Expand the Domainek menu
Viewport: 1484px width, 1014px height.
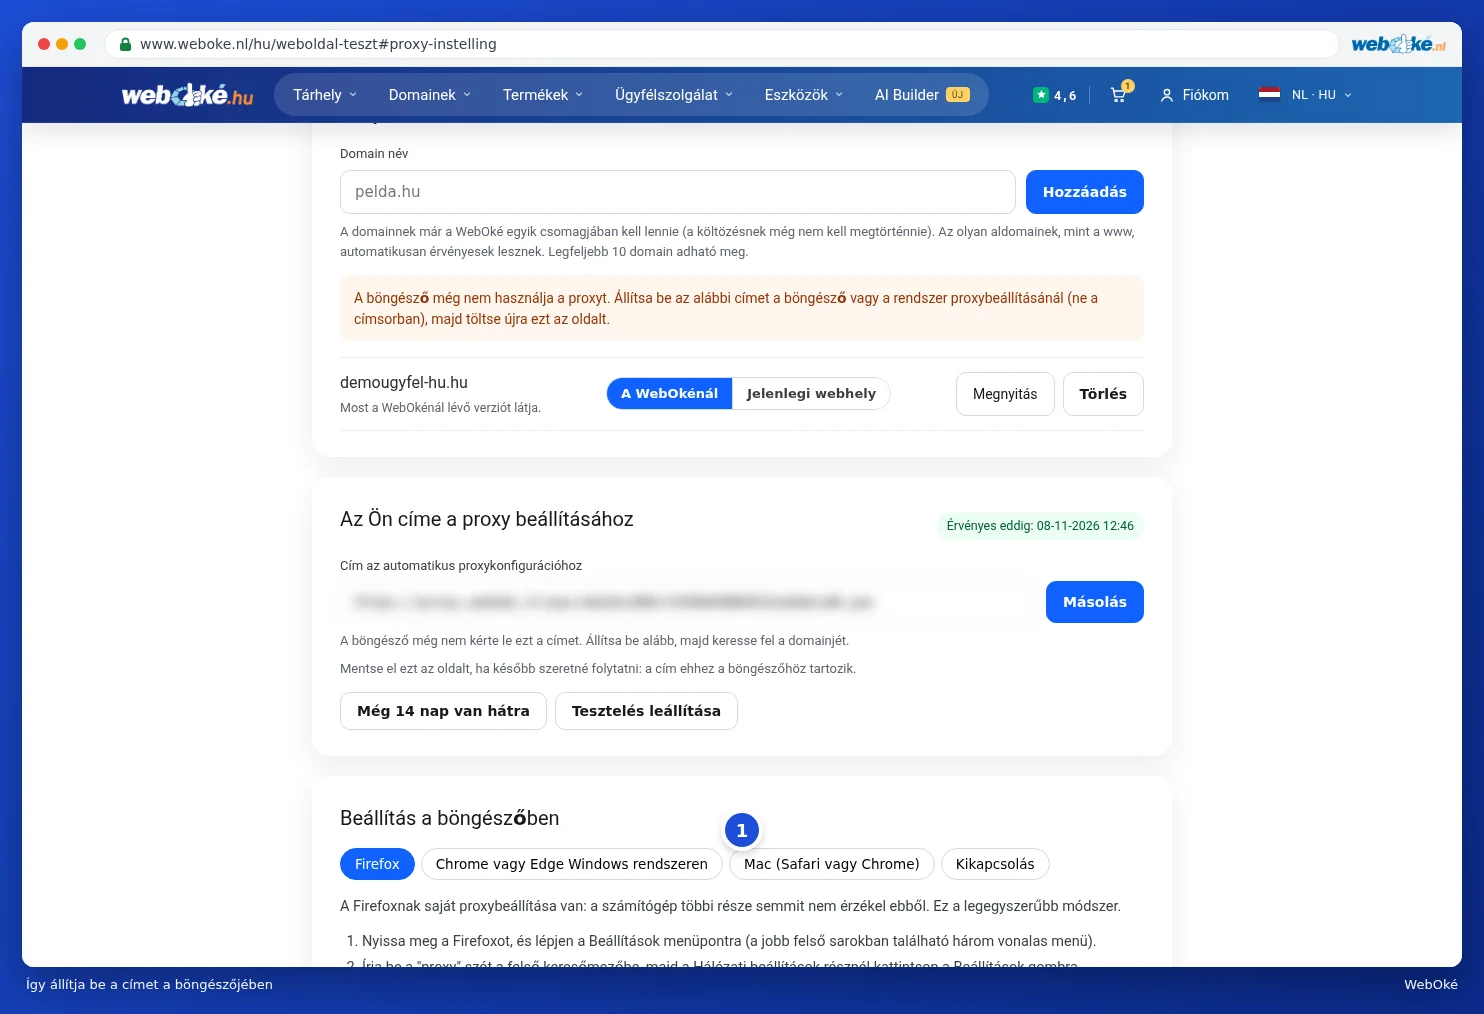[429, 95]
